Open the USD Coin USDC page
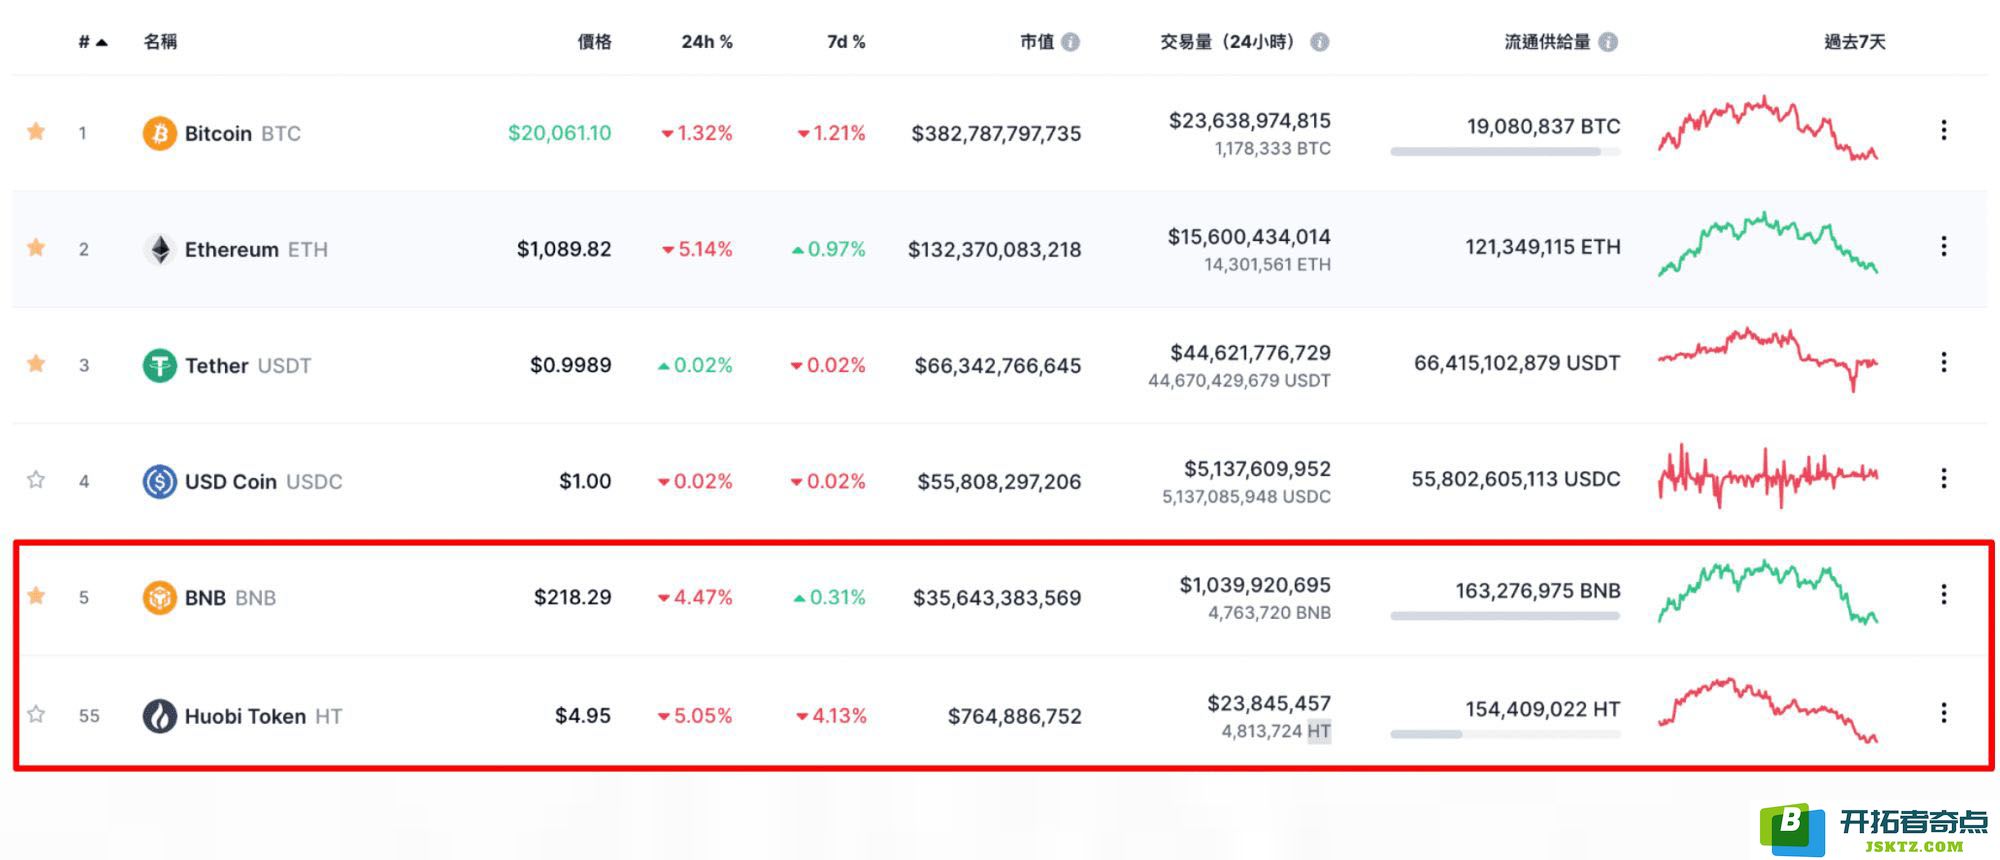 pos(263,481)
